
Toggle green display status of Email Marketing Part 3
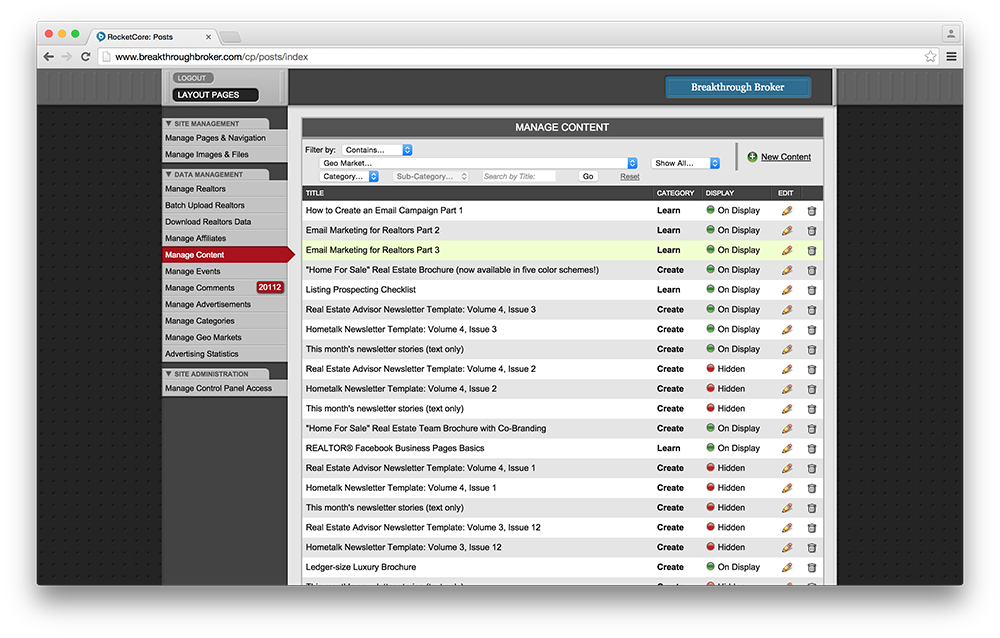[711, 250]
